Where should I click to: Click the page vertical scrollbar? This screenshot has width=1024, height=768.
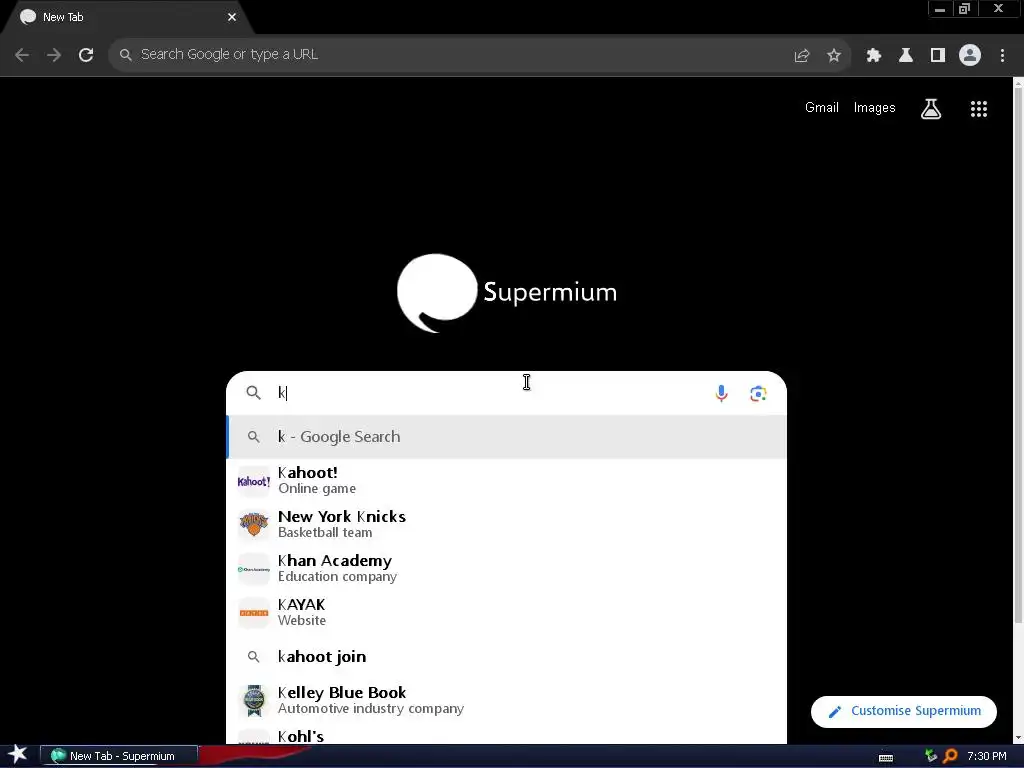1018,353
